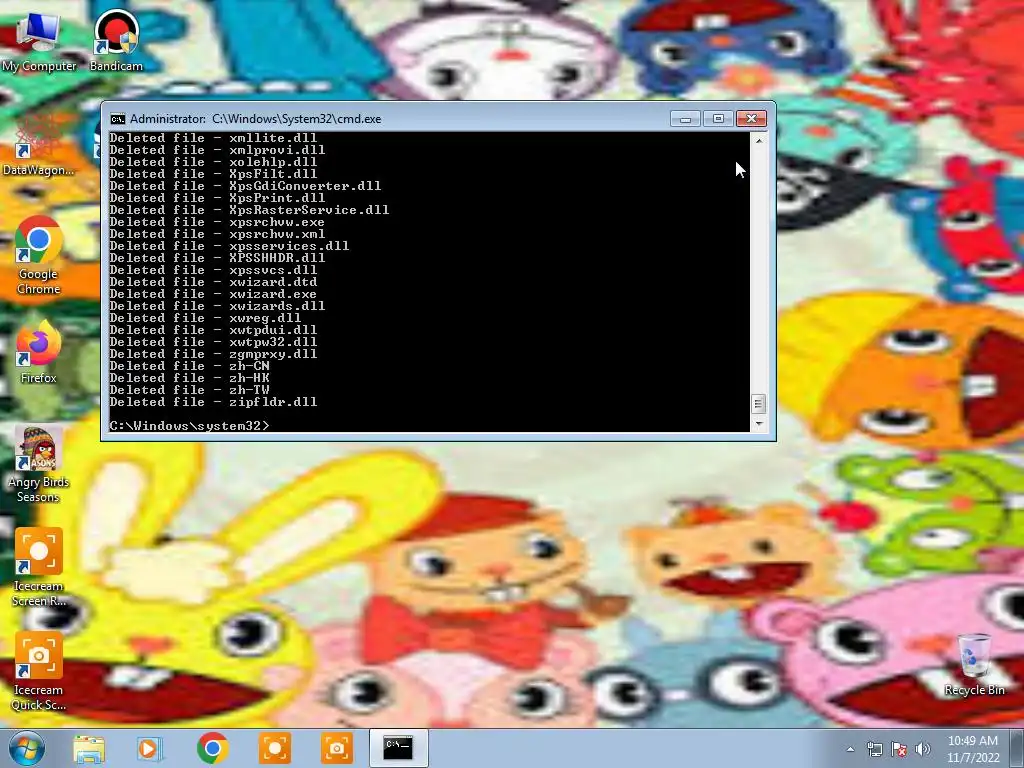1024x768 pixels.
Task: Click the line 'Deleted file - XPSSHHDR.dll'
Action: point(217,258)
